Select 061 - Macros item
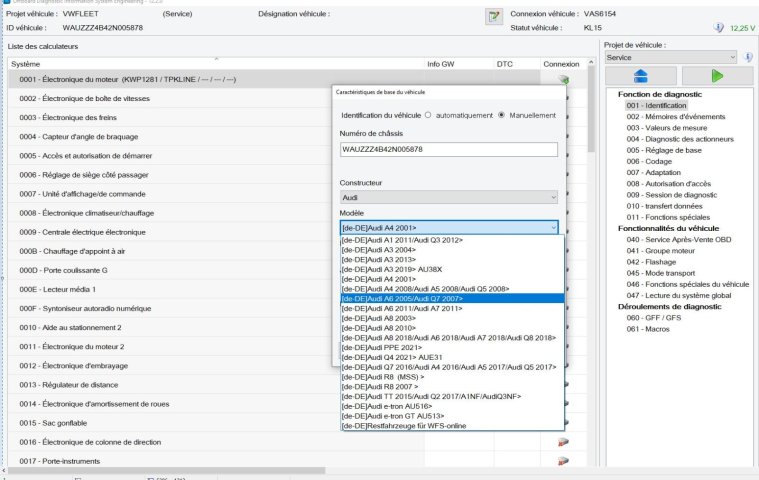Screen dimensions: 759x480 [x=648, y=329]
